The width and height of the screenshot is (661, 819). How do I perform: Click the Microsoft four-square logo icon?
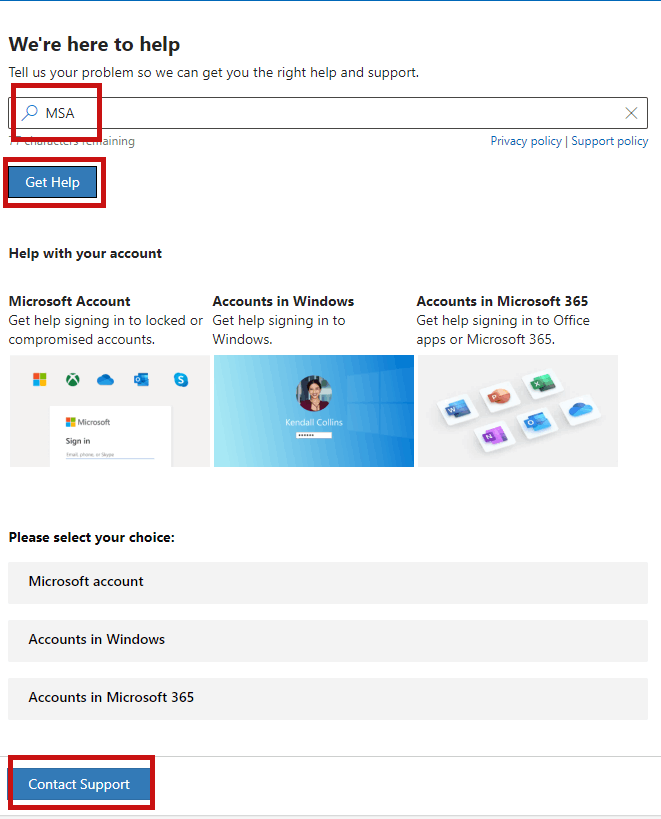pos(40,379)
